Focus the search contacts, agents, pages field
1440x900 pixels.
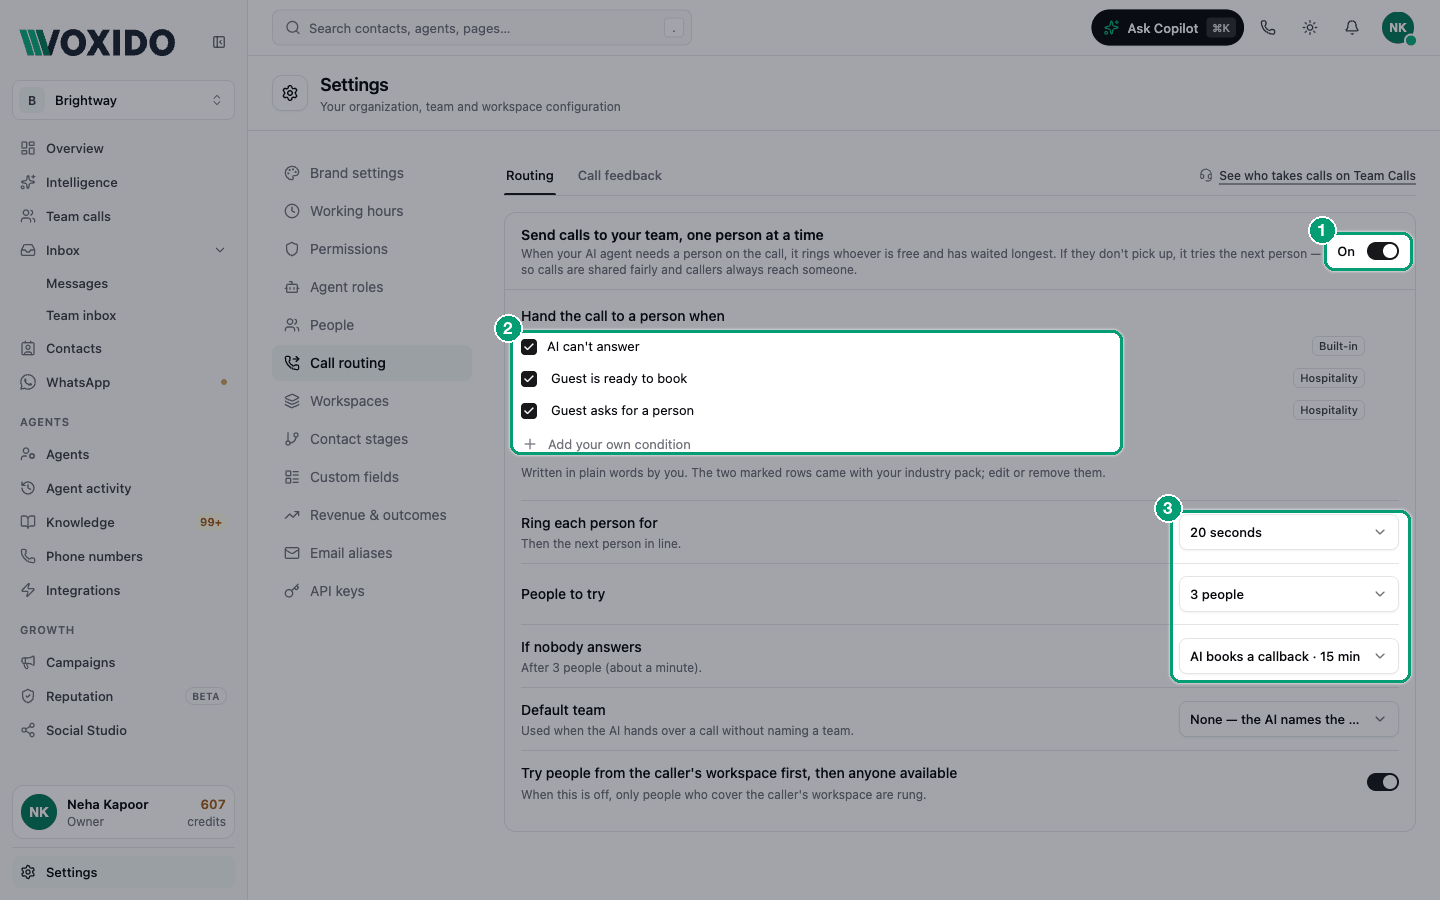[482, 28]
